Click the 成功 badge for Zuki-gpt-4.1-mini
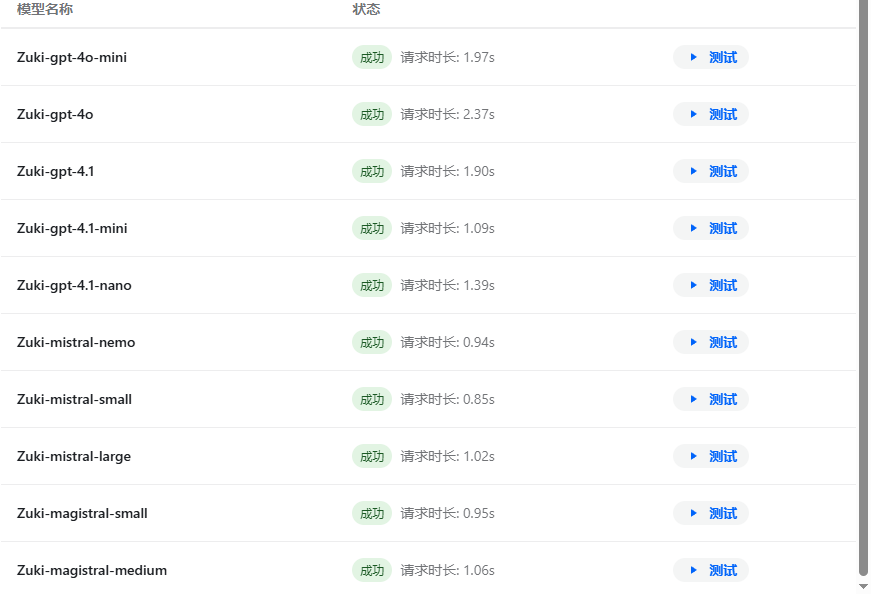The width and height of the screenshot is (877, 594). (372, 229)
